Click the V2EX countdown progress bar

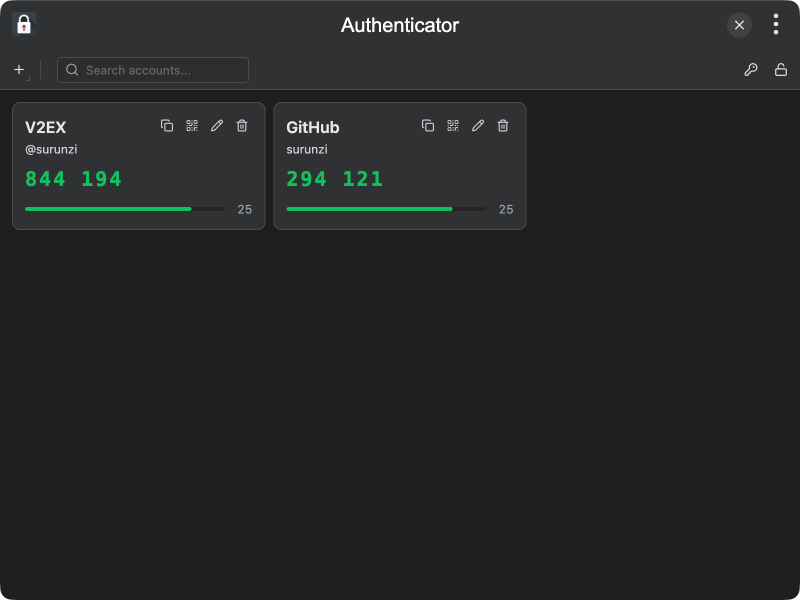(x=124, y=209)
